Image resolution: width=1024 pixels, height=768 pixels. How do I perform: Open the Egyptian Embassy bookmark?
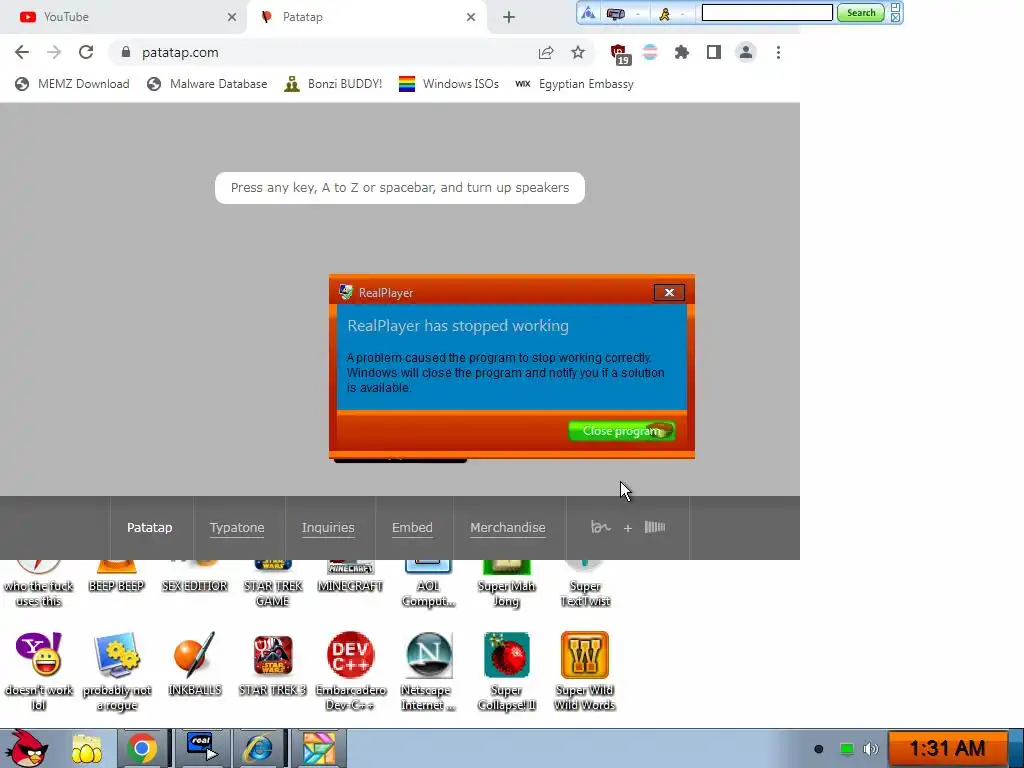575,84
